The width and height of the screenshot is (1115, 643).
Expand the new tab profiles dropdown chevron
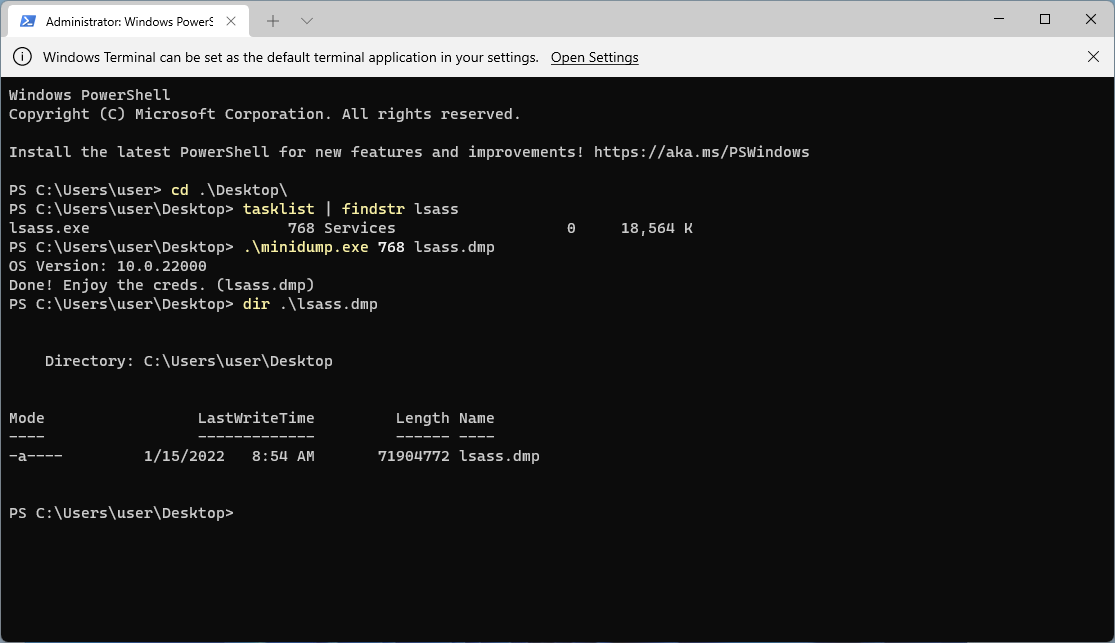click(306, 21)
